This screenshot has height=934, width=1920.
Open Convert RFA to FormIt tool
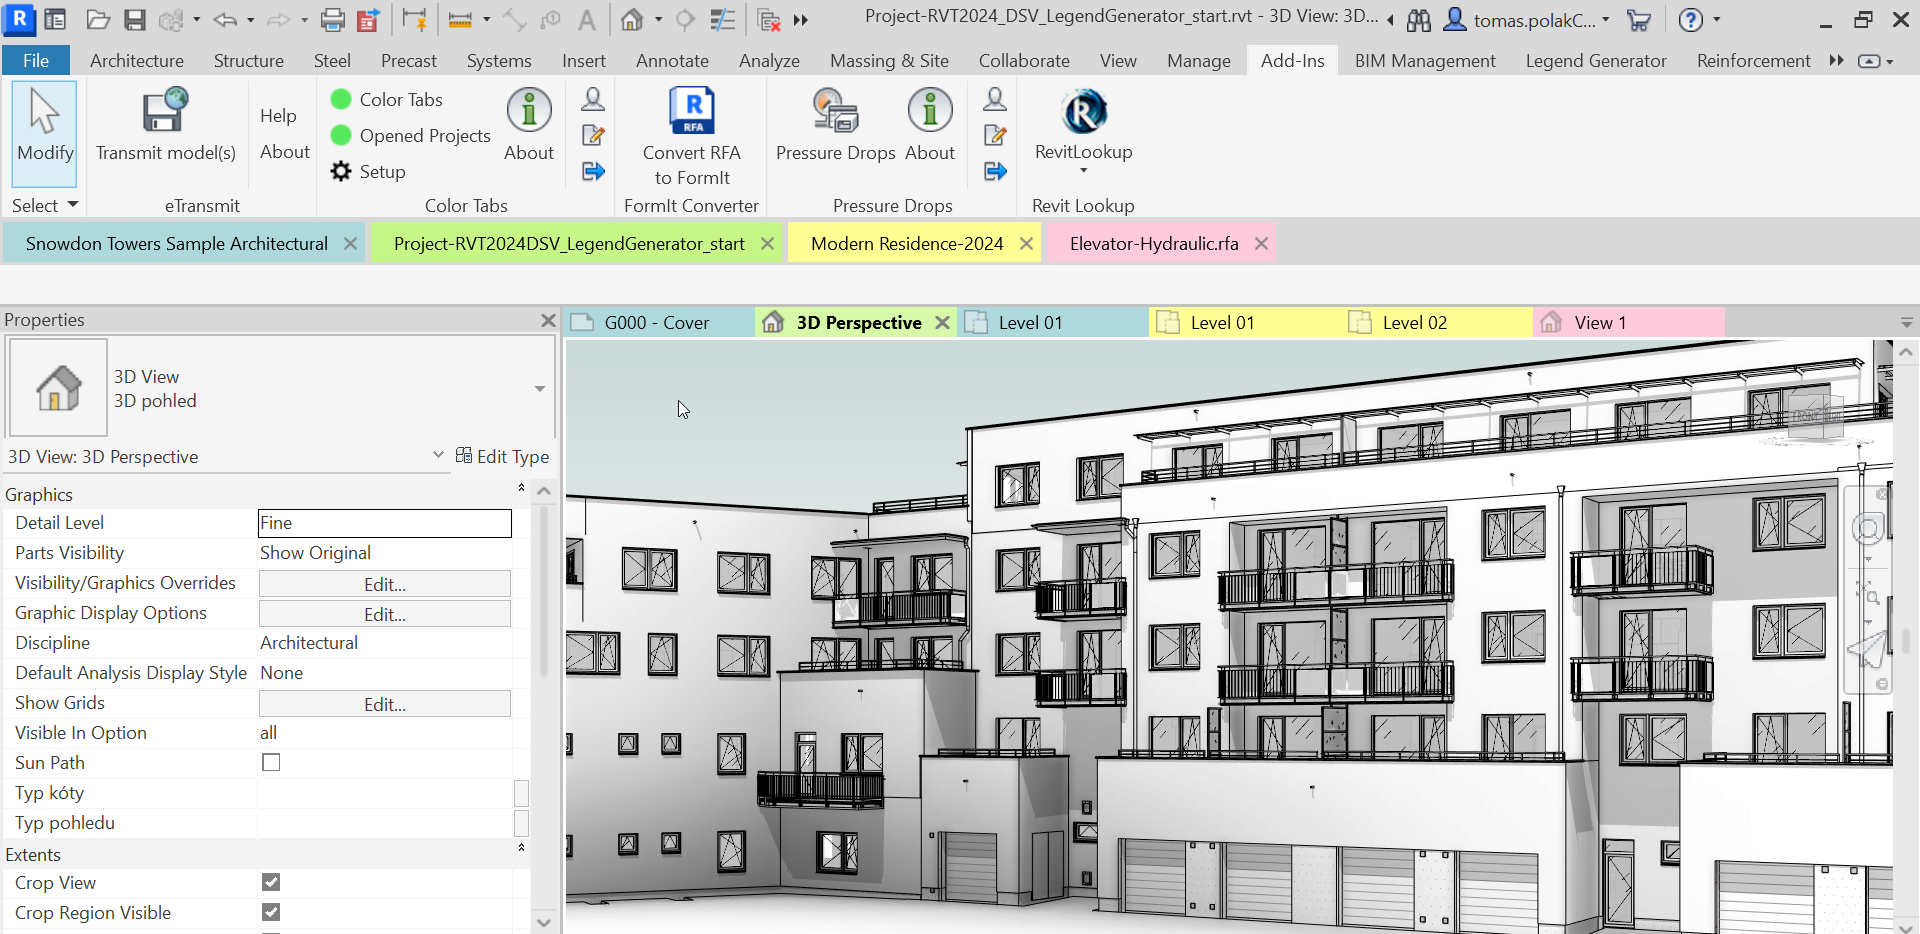pos(692,137)
